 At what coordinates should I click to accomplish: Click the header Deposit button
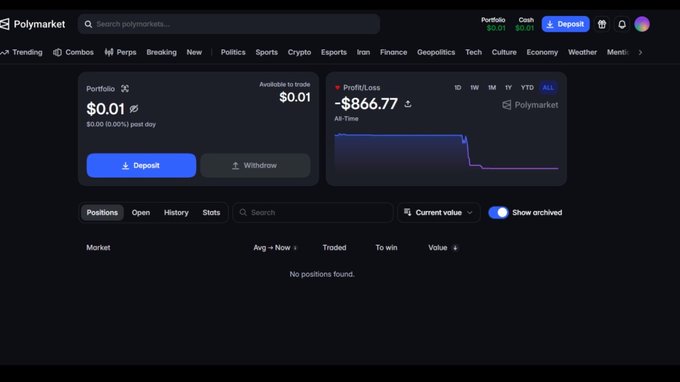(566, 24)
